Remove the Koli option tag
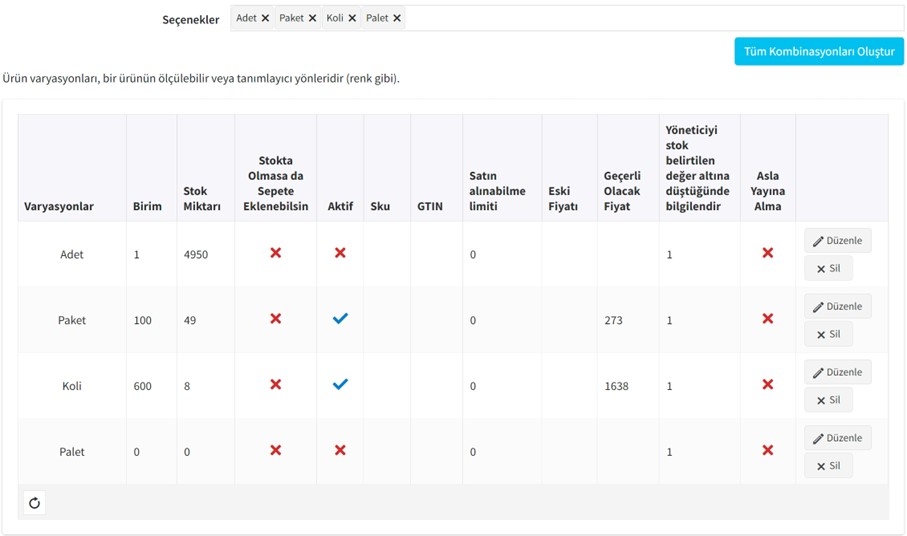The width and height of the screenshot is (907, 536). click(x=352, y=19)
